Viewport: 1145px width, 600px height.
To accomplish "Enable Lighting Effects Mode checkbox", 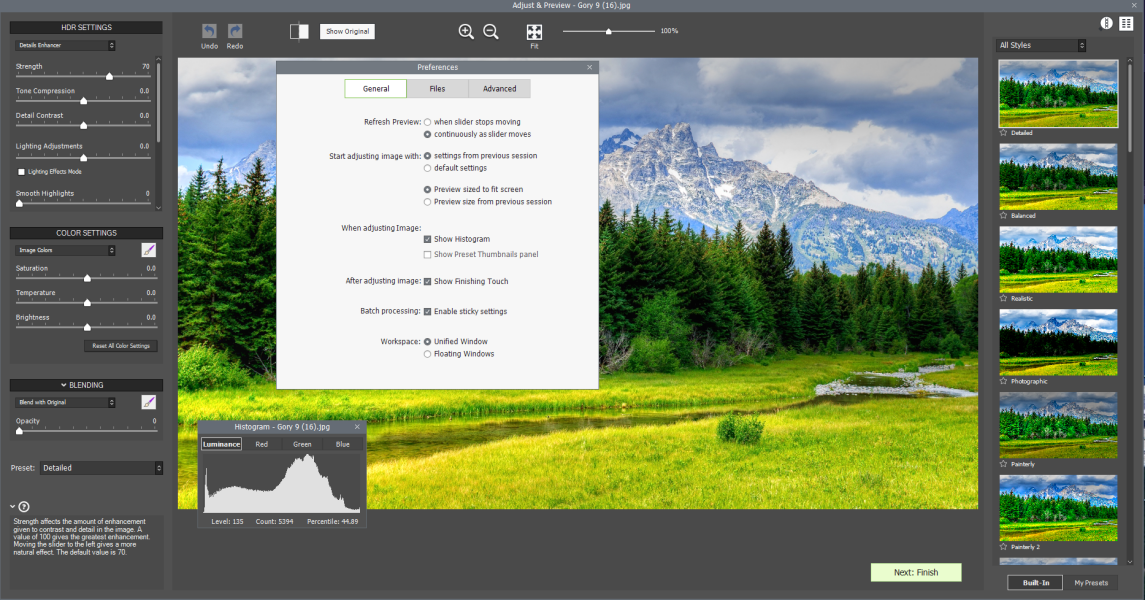I will 21,172.
